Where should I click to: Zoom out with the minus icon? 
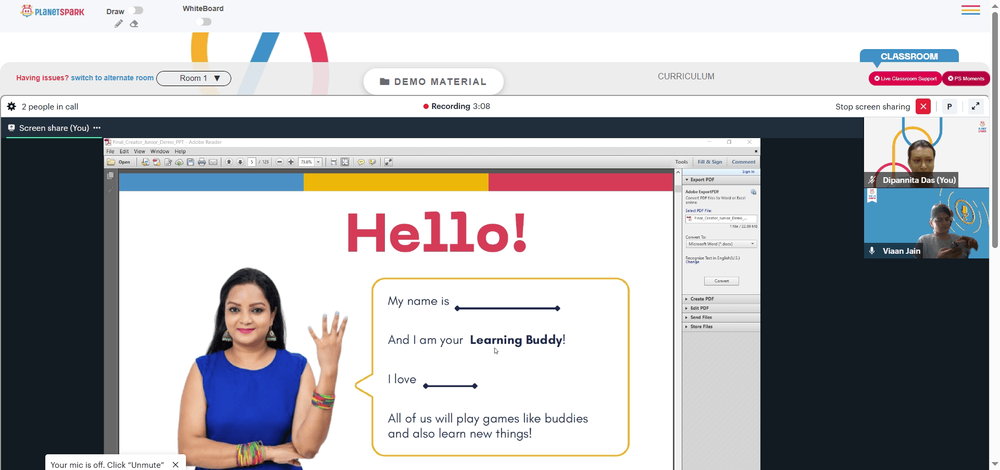[279, 162]
